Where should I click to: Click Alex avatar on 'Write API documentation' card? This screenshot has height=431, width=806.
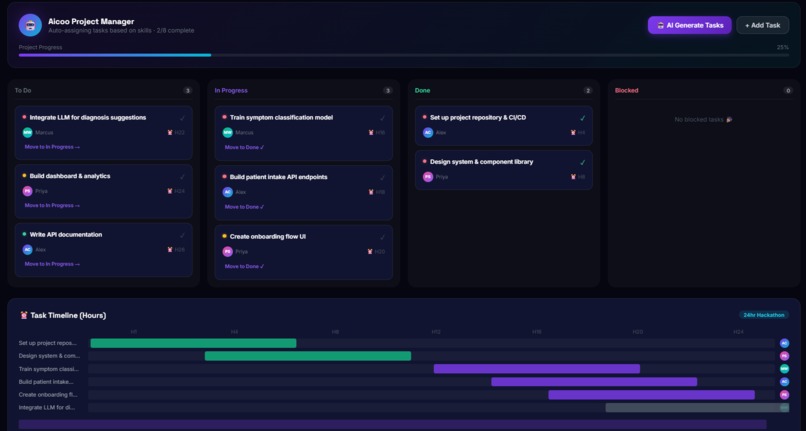[x=27, y=250]
